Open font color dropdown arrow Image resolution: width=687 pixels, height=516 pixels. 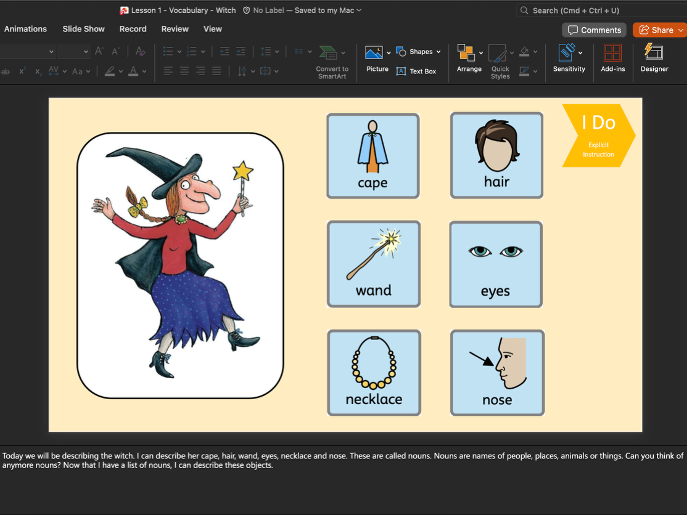pos(144,71)
